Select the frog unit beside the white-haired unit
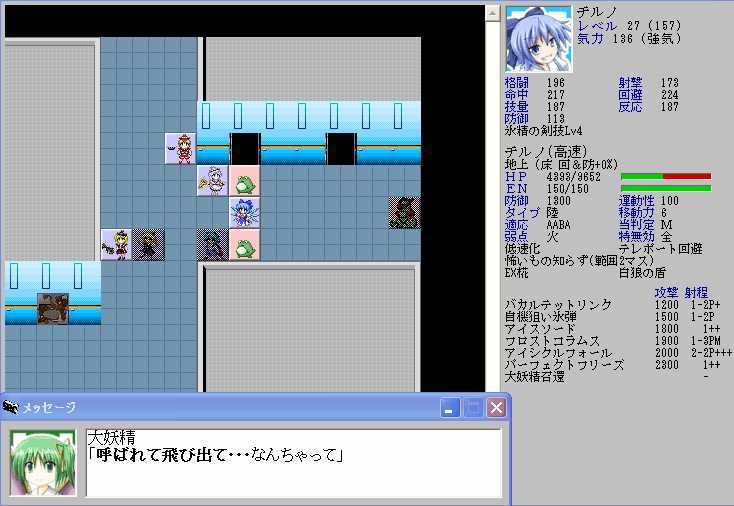The height and width of the screenshot is (506, 734). pyautogui.click(x=244, y=181)
